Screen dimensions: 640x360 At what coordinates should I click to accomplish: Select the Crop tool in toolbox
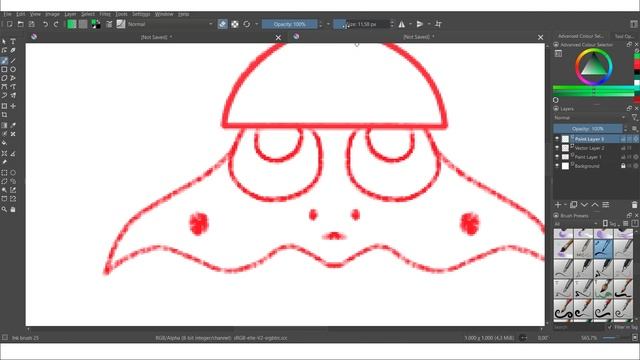pyautogui.click(x=4, y=115)
